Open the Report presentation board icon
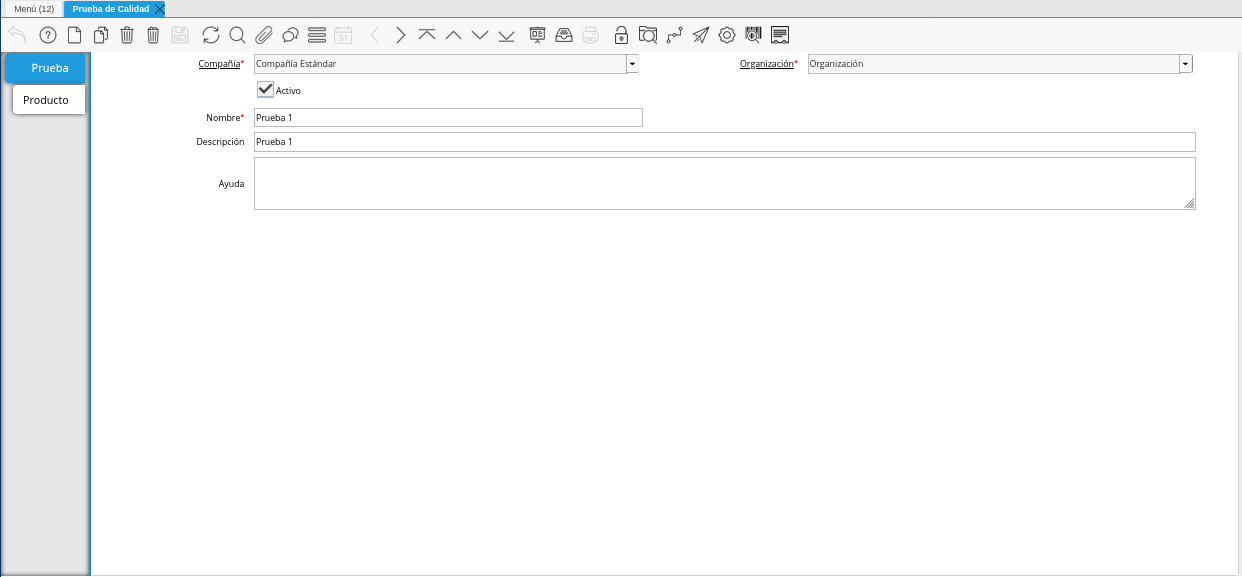Viewport: 1242px width, 577px height. pyautogui.click(x=538, y=35)
